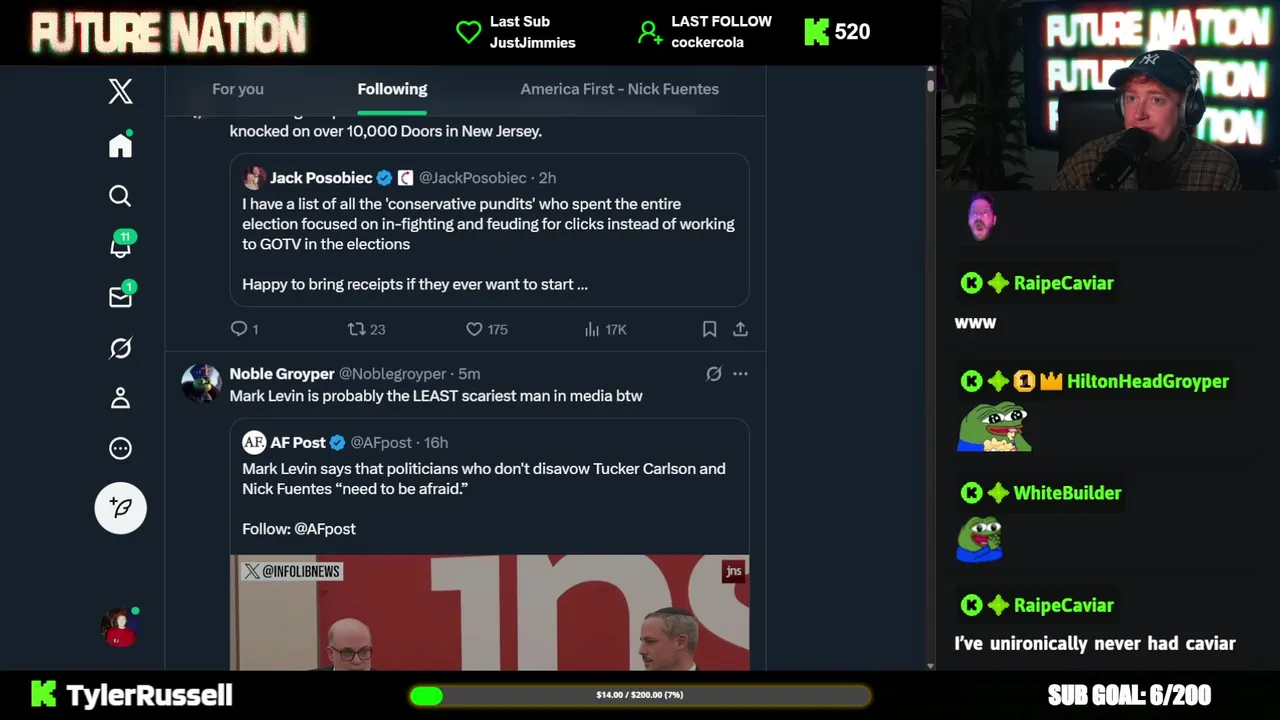Screen dimensions: 1280x720
Task: Click Jack Posobiec verified badge
Action: click(x=384, y=178)
